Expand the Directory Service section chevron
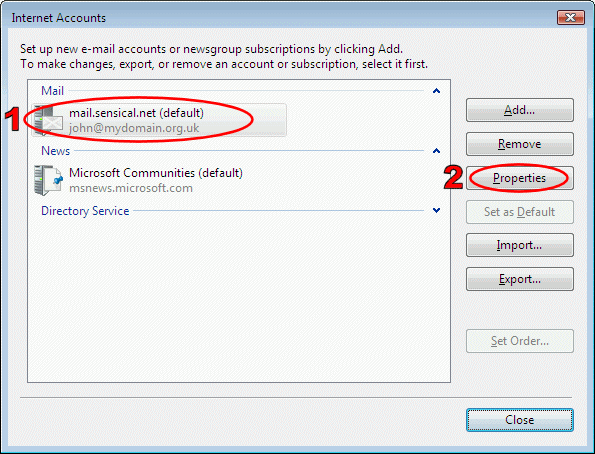This screenshot has width=595, height=454. pyautogui.click(x=436, y=210)
